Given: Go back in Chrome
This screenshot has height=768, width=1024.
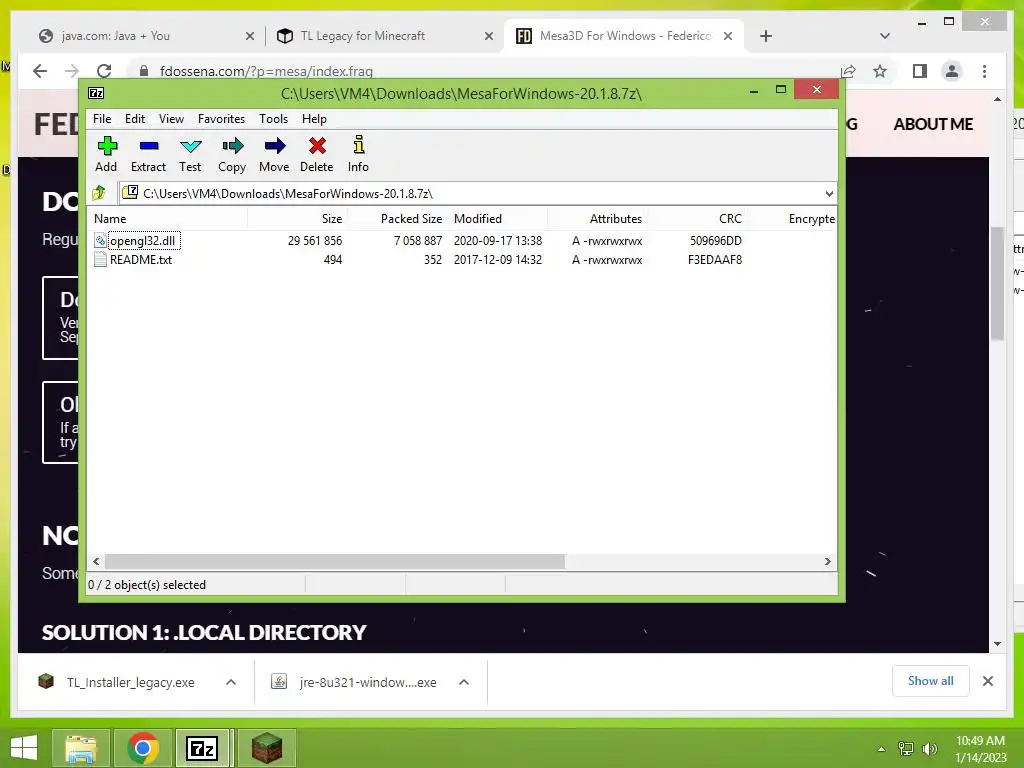Looking at the screenshot, I should point(40,71).
